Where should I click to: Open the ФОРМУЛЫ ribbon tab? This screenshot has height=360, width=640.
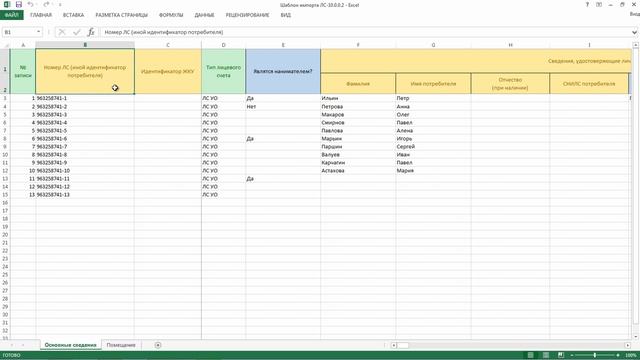click(x=171, y=15)
